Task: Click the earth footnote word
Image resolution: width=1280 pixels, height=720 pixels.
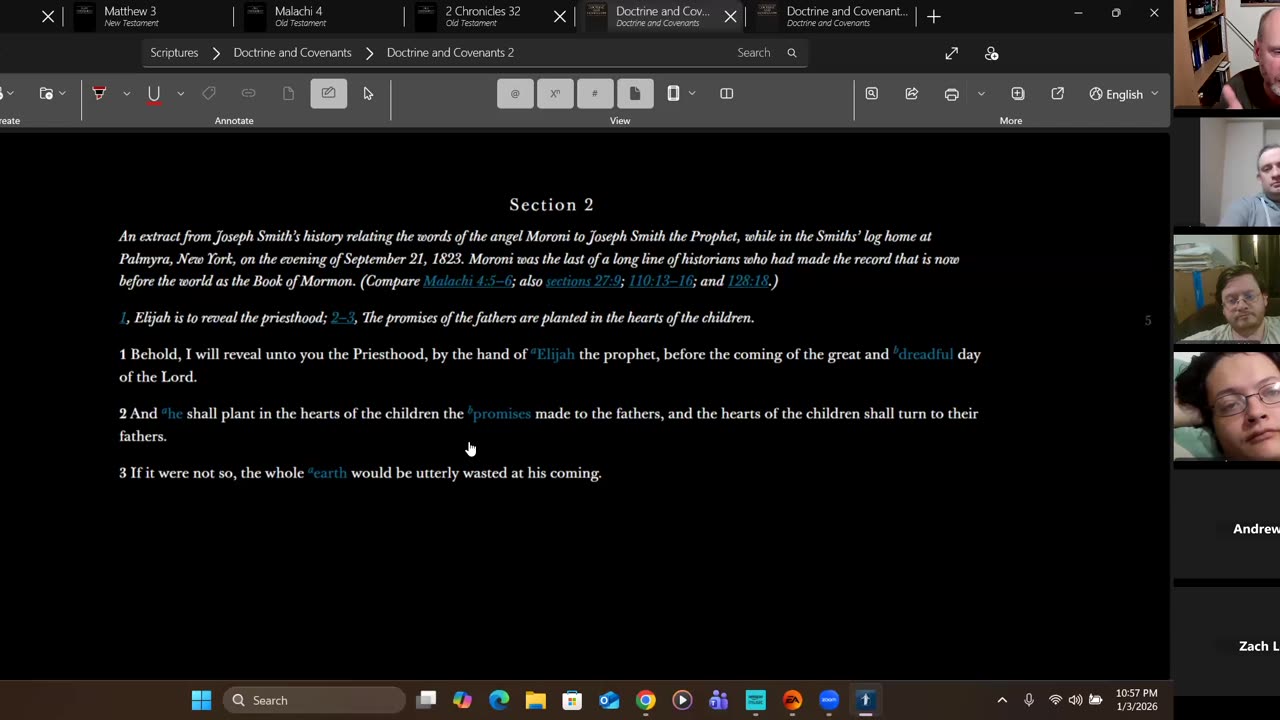Action: pyautogui.click(x=329, y=473)
